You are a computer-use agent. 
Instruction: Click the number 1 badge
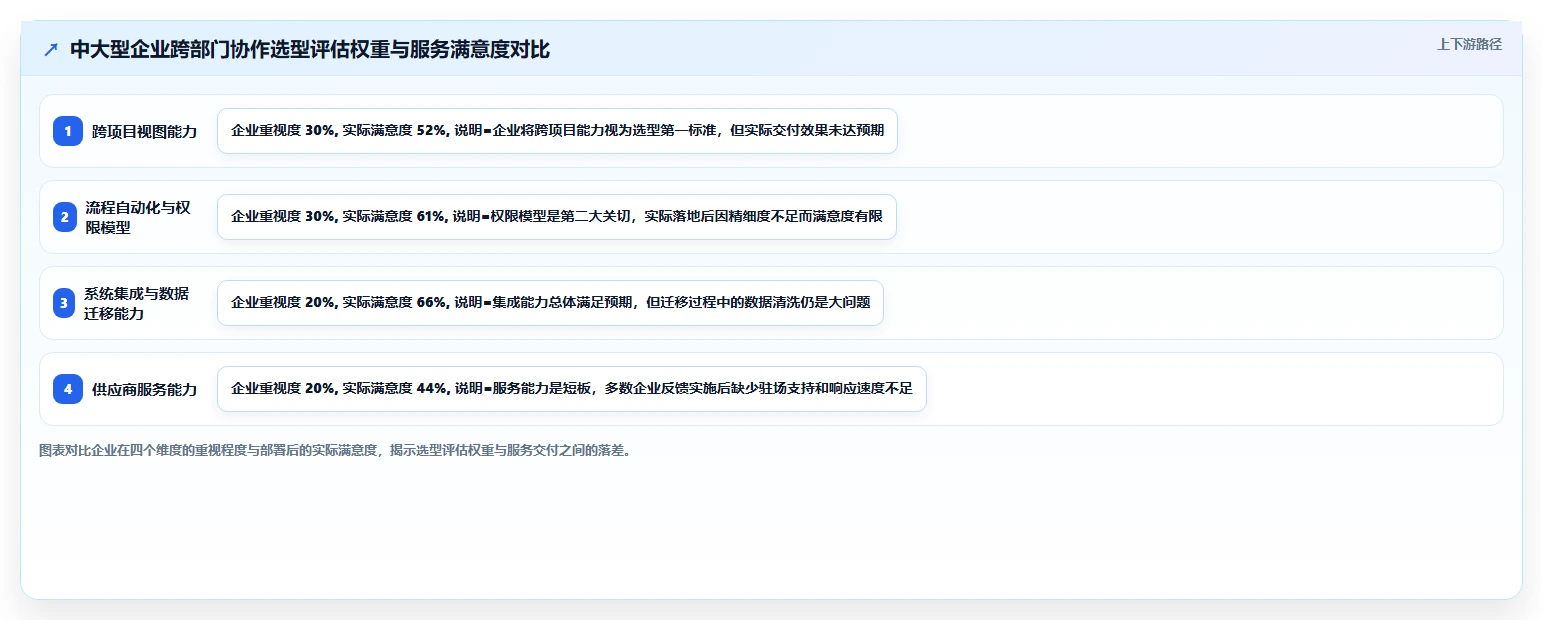68,131
